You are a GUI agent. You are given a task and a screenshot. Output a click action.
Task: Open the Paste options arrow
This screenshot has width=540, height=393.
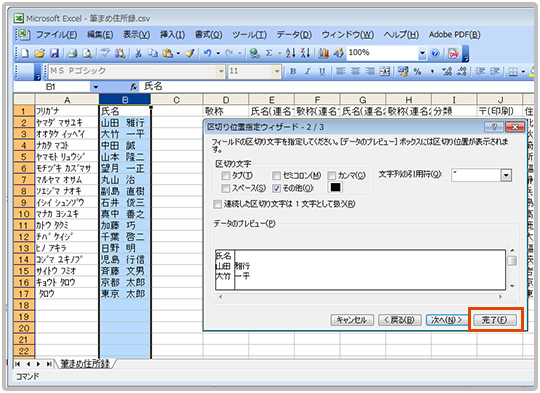[x=178, y=53]
